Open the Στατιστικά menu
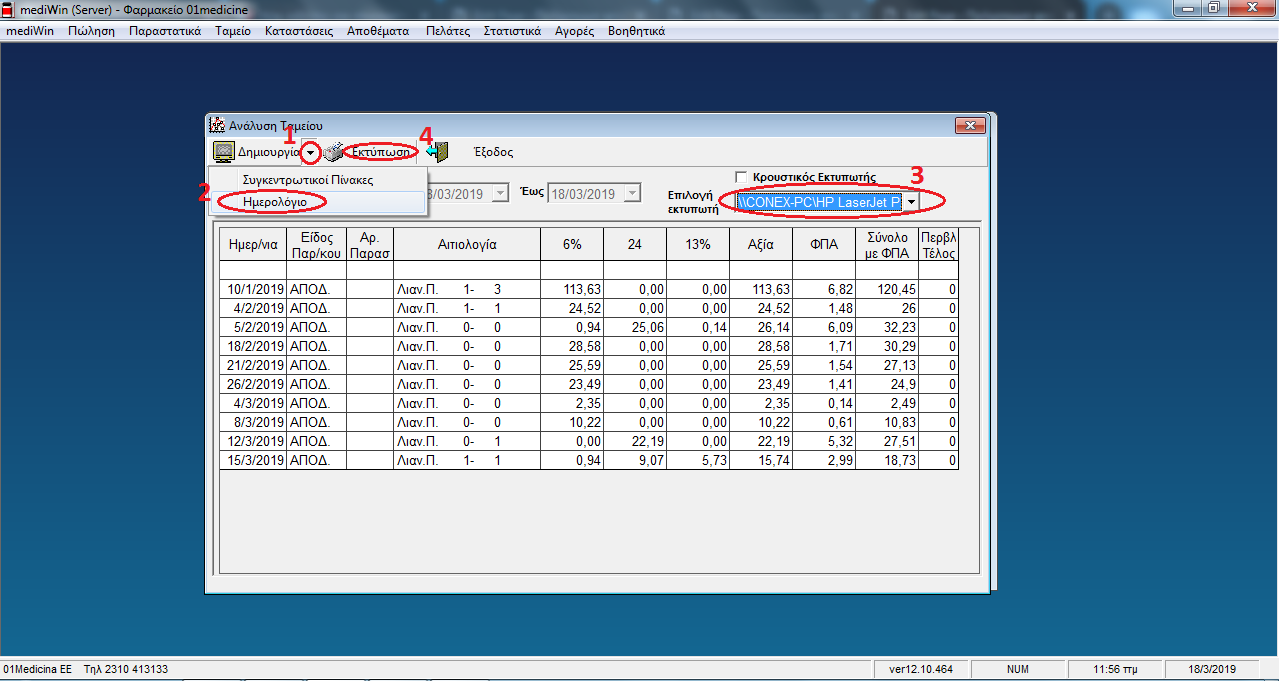This screenshot has height=681, width=1279. pos(512,31)
